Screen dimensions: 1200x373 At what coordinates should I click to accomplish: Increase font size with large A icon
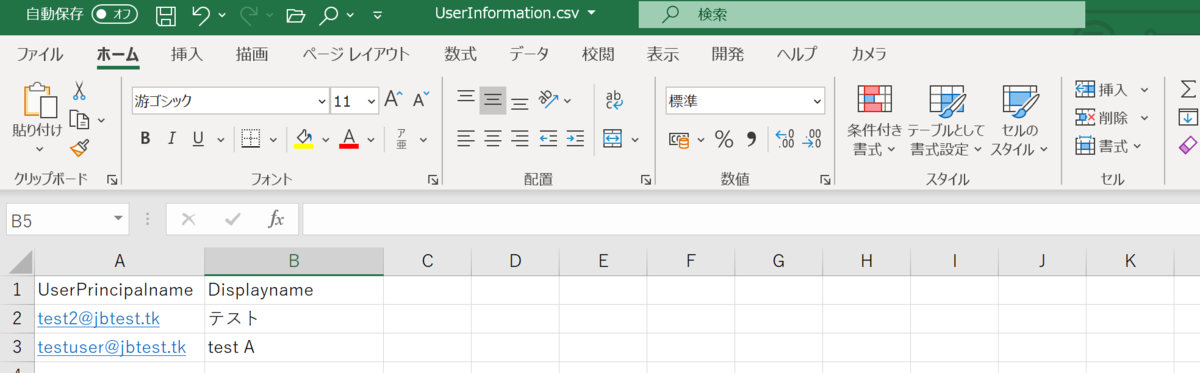[393, 100]
